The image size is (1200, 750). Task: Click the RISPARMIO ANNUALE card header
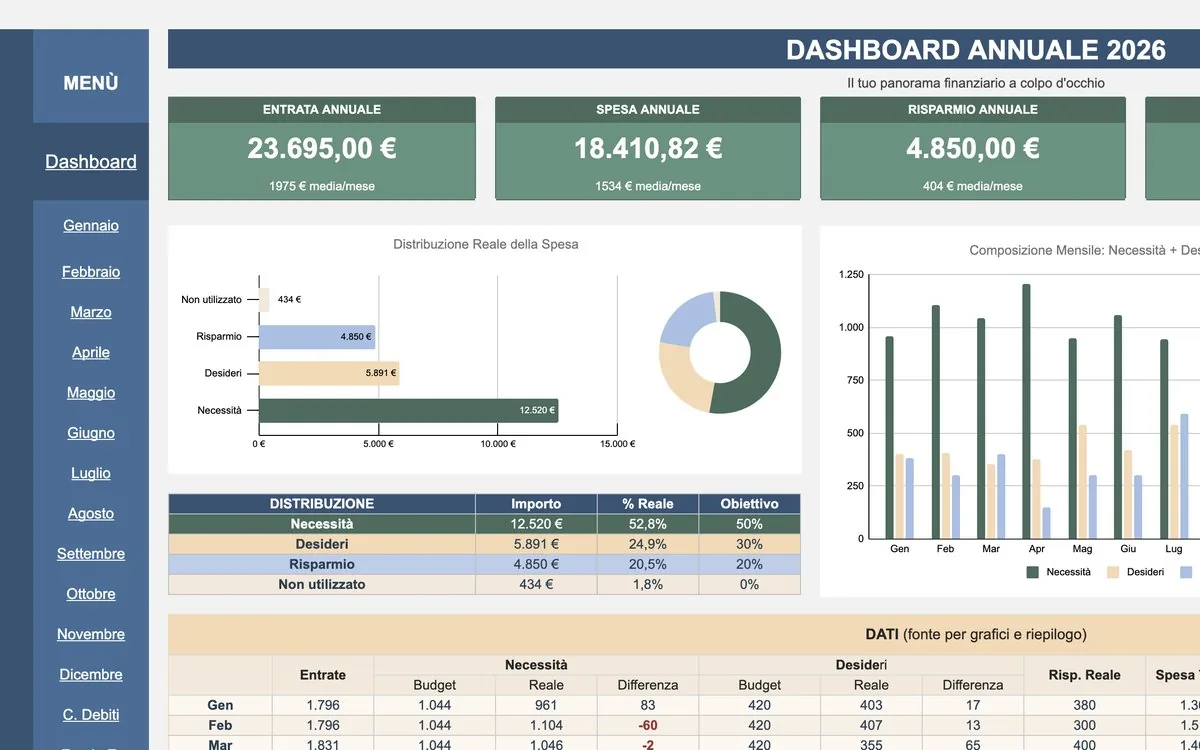973,110
